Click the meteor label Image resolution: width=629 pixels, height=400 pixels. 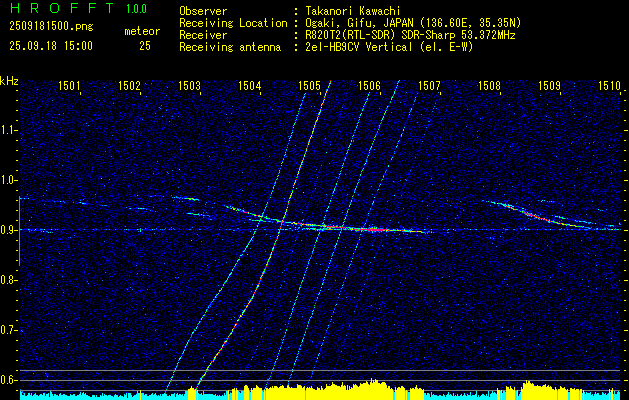tap(142, 31)
